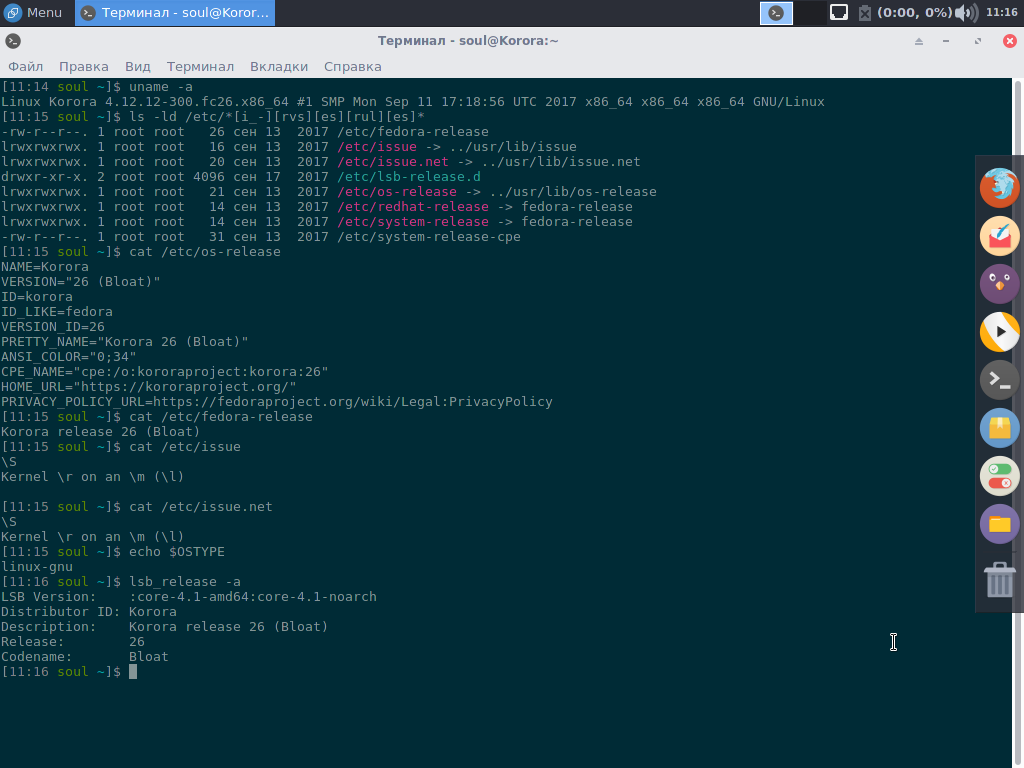
Task: Click the battery status tray icon
Action: click(865, 12)
